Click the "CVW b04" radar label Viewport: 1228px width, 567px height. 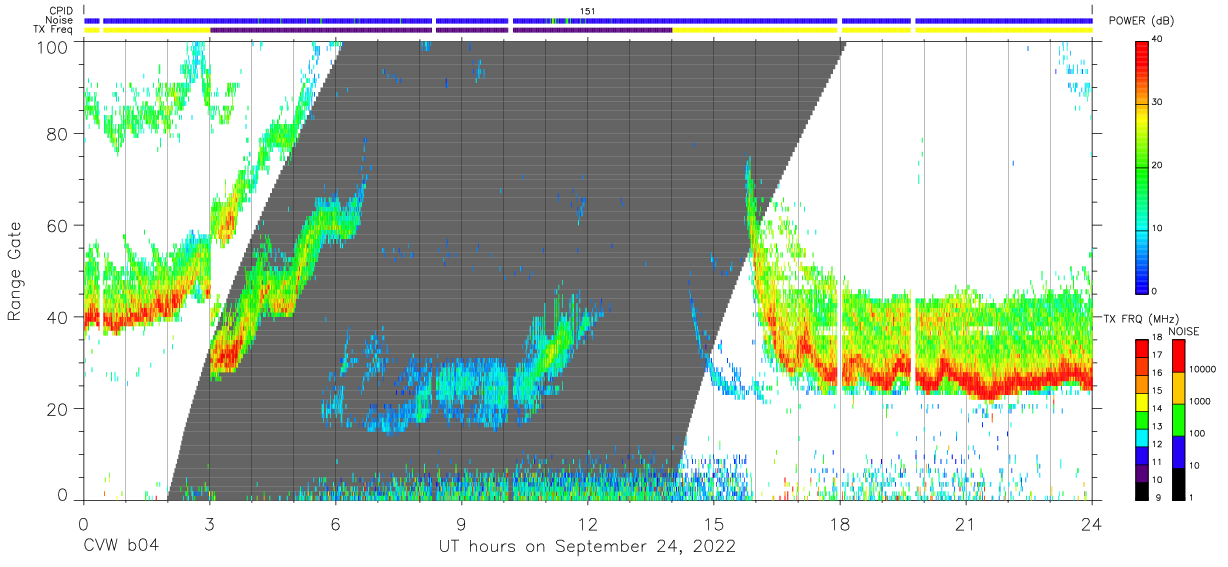pos(121,547)
